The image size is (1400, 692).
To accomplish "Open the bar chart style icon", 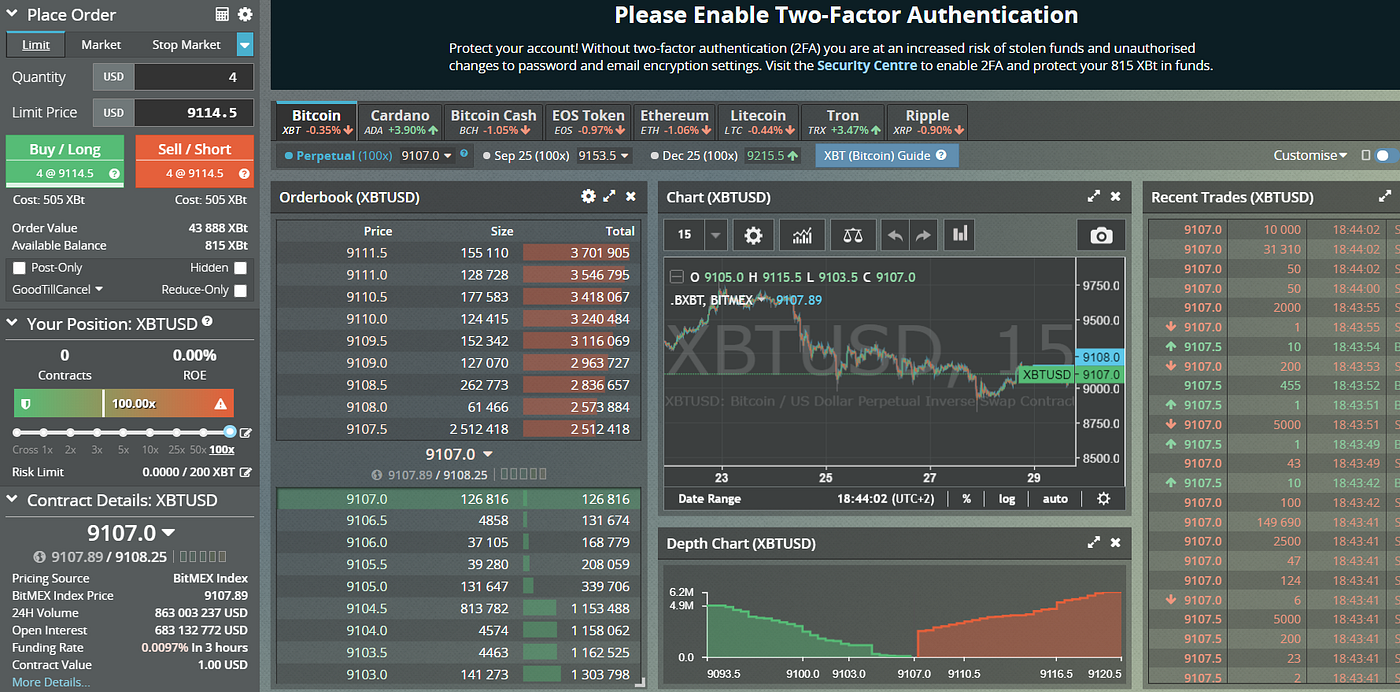I will coord(960,235).
